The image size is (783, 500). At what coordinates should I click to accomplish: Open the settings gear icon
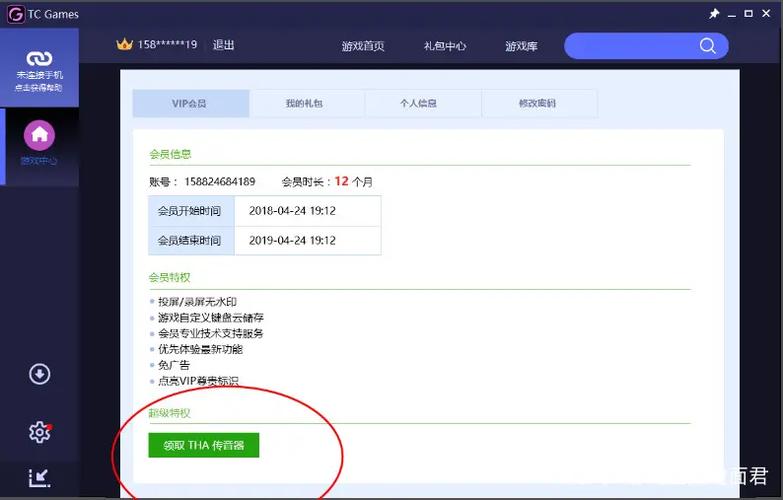40,432
